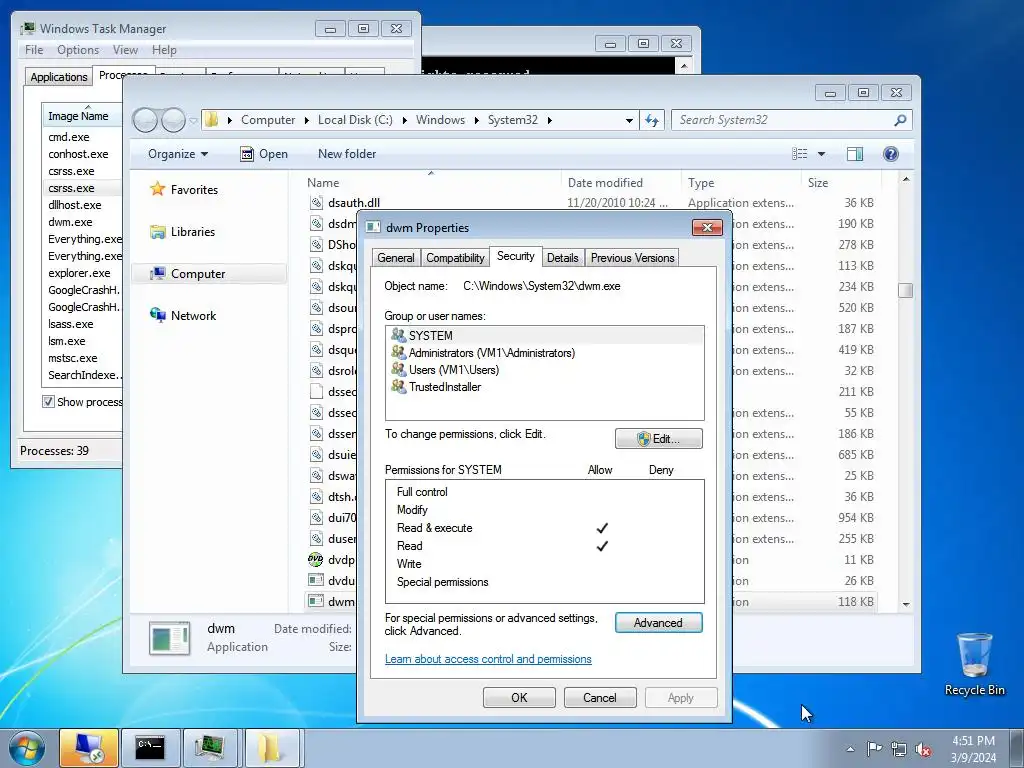Select the dsauth.dll file
This screenshot has width=1024, height=768.
pos(354,203)
